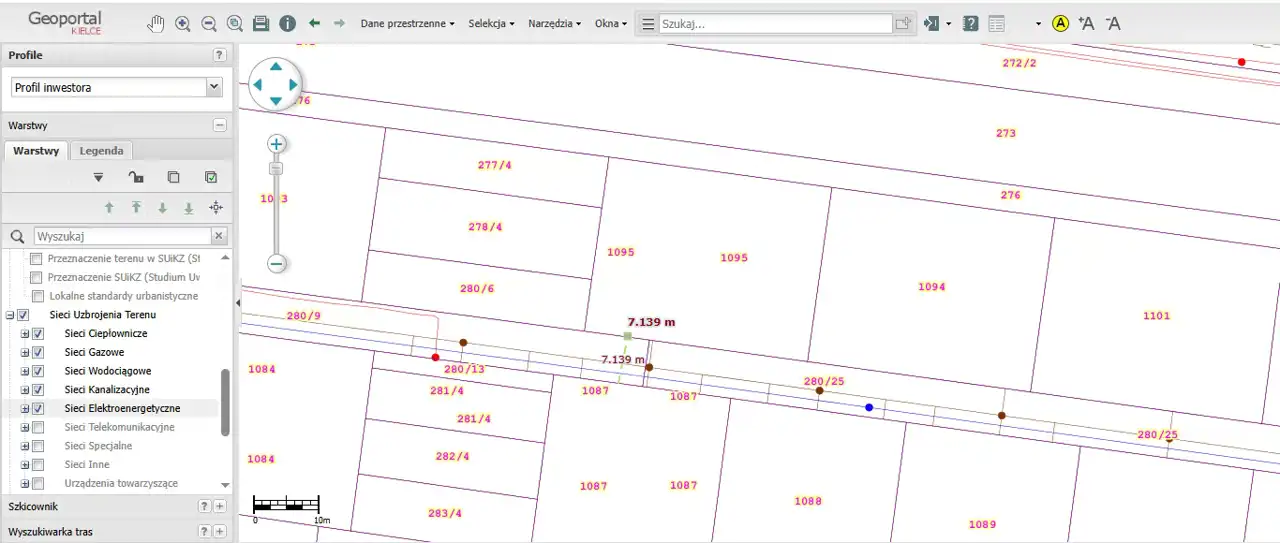Expand the Sieci Wodociągowe tree node
The image size is (1280, 543).
[25, 371]
